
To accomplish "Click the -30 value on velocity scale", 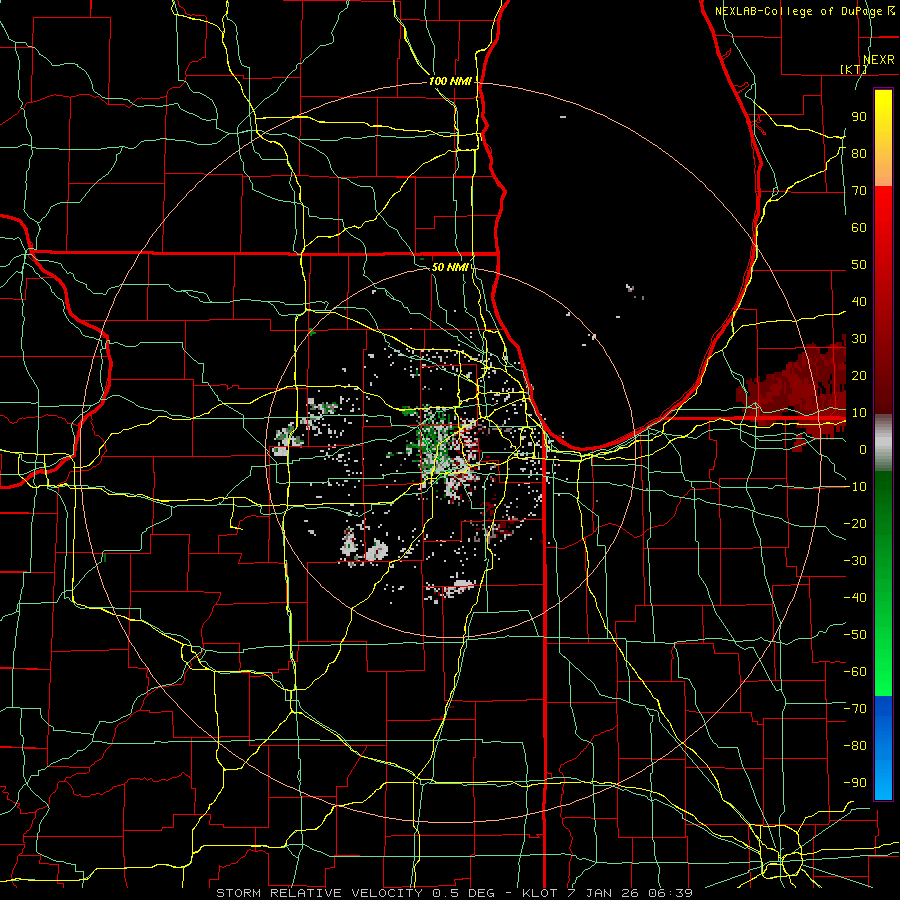I will click(x=855, y=561).
